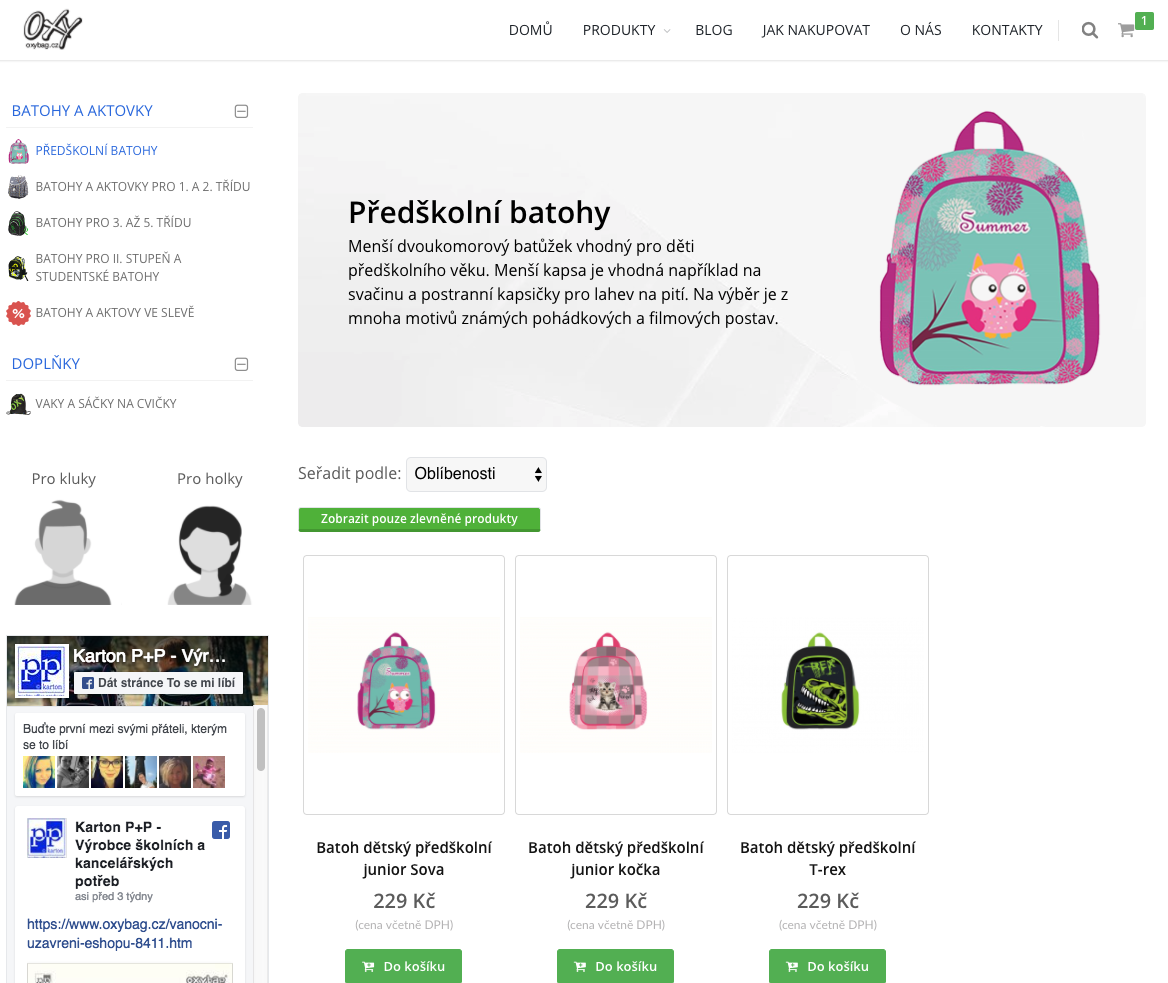Image resolution: width=1168 pixels, height=983 pixels.
Task: Select the Pro kluky boy avatar
Action: (63, 553)
